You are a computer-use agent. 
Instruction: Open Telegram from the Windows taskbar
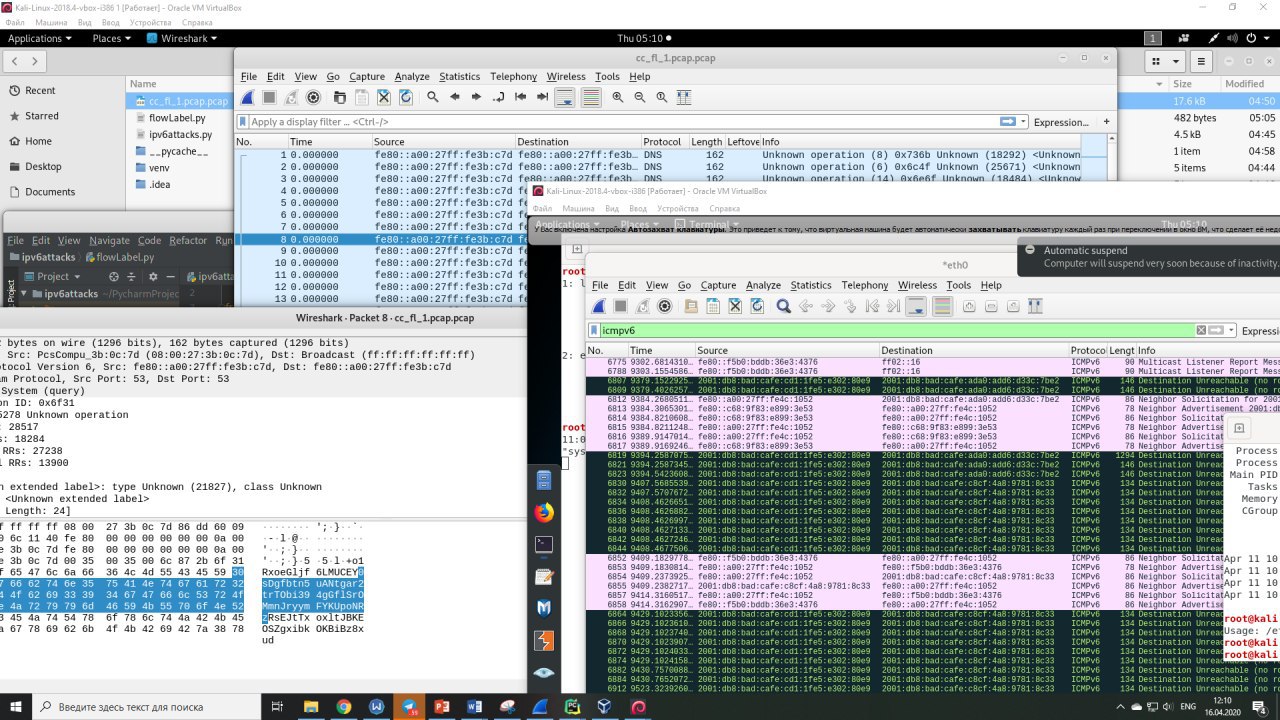(x=409, y=706)
